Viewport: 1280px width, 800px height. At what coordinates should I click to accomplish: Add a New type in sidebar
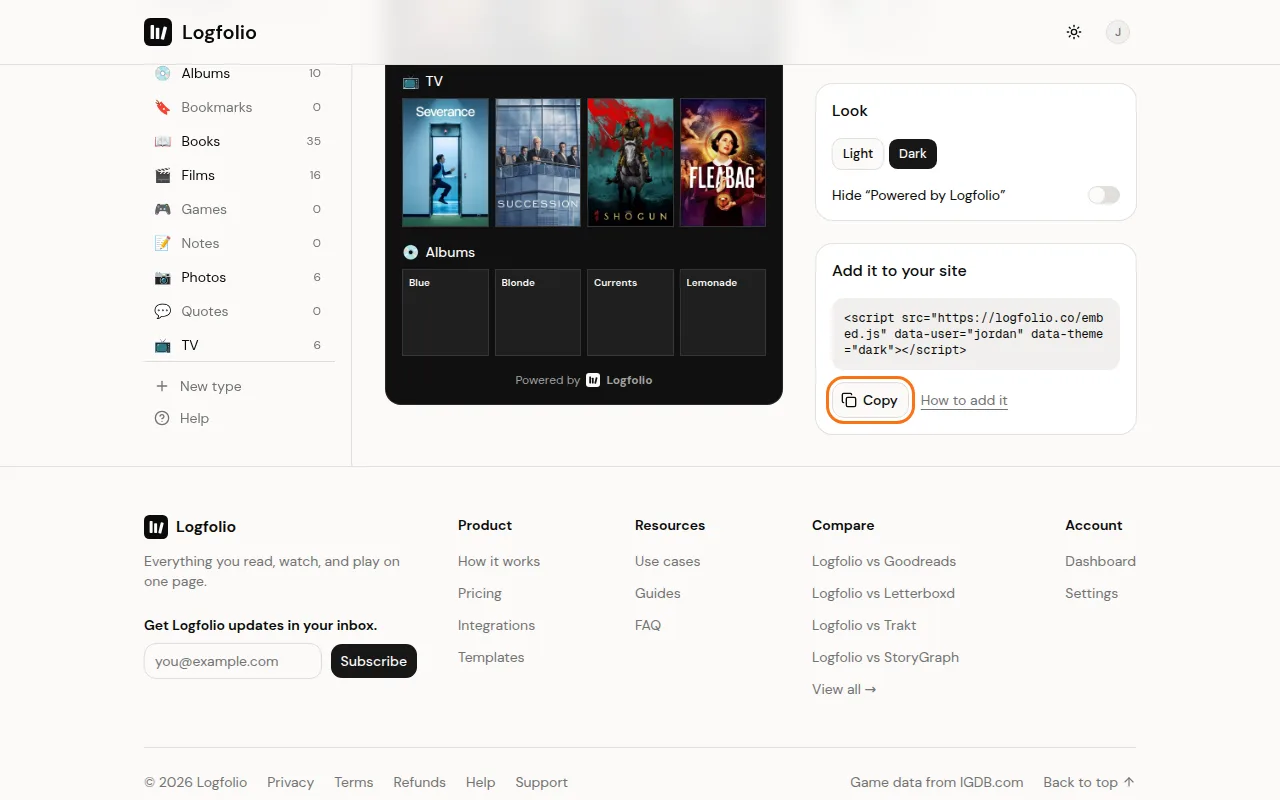(238, 386)
